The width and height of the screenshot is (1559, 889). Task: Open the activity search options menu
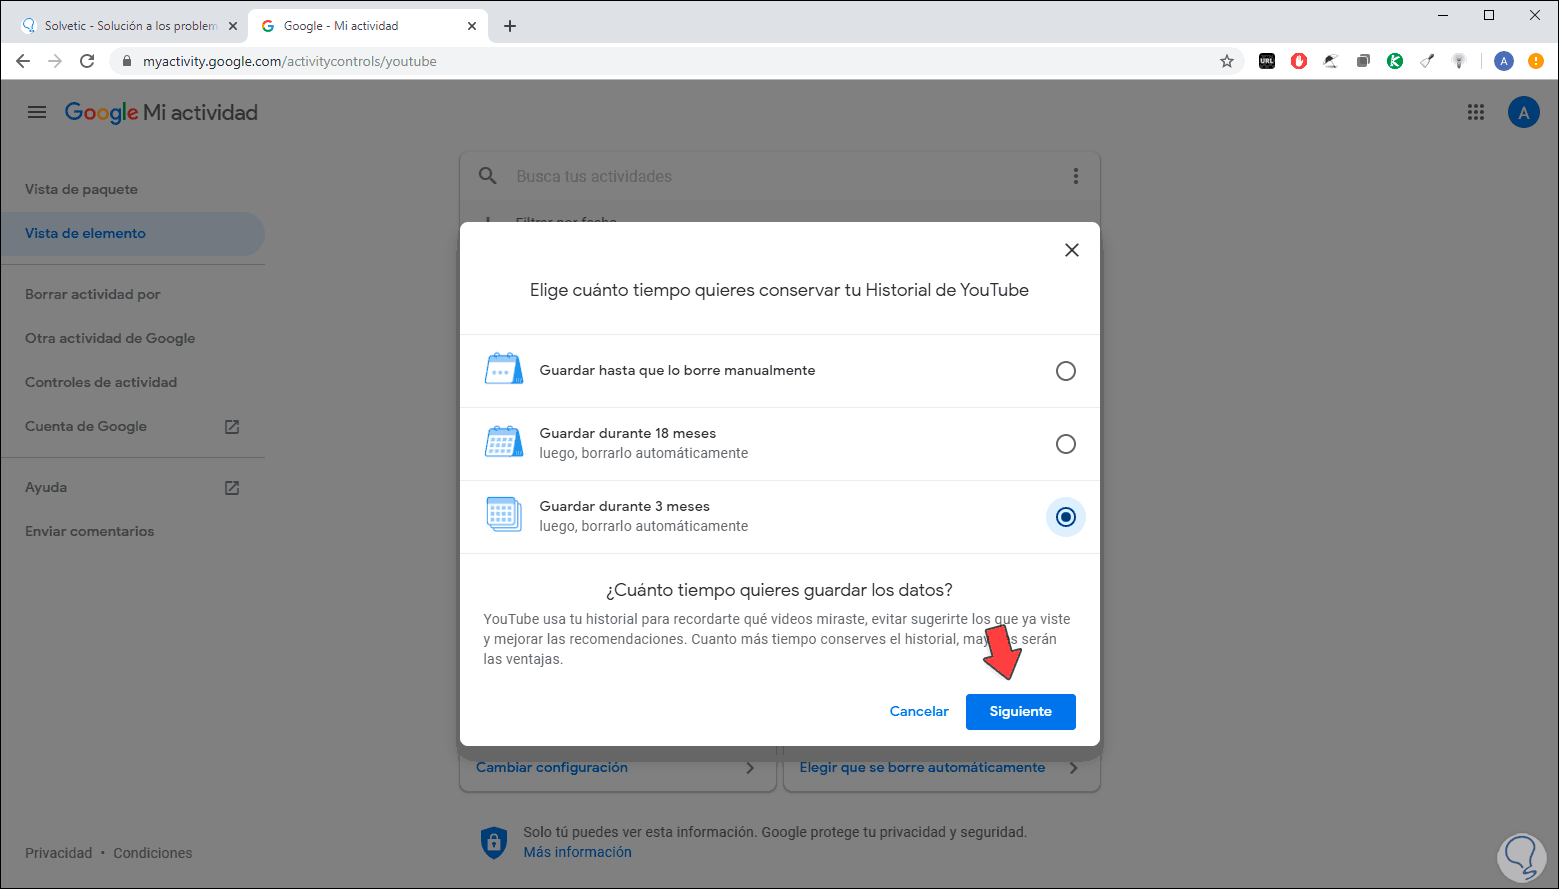[1076, 176]
